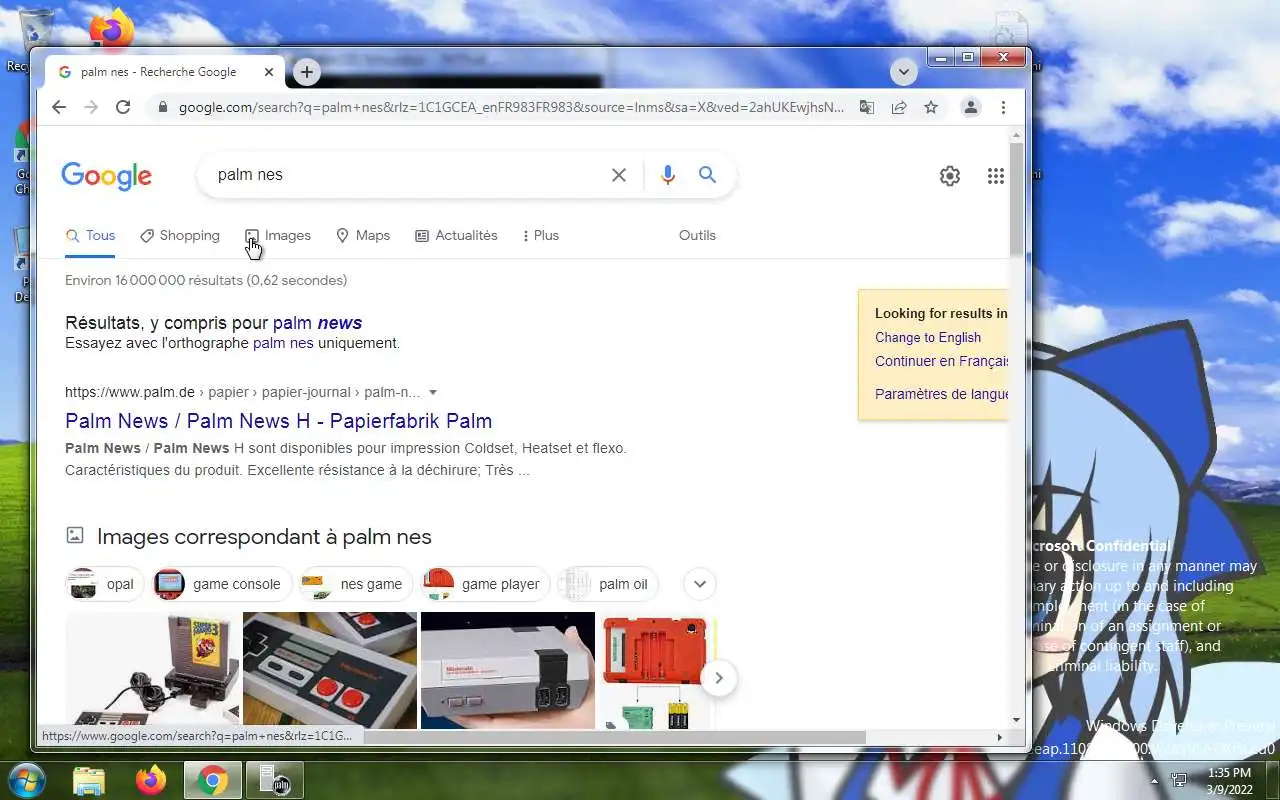Open the red battery pack image
The image size is (1280, 800).
[x=655, y=670]
